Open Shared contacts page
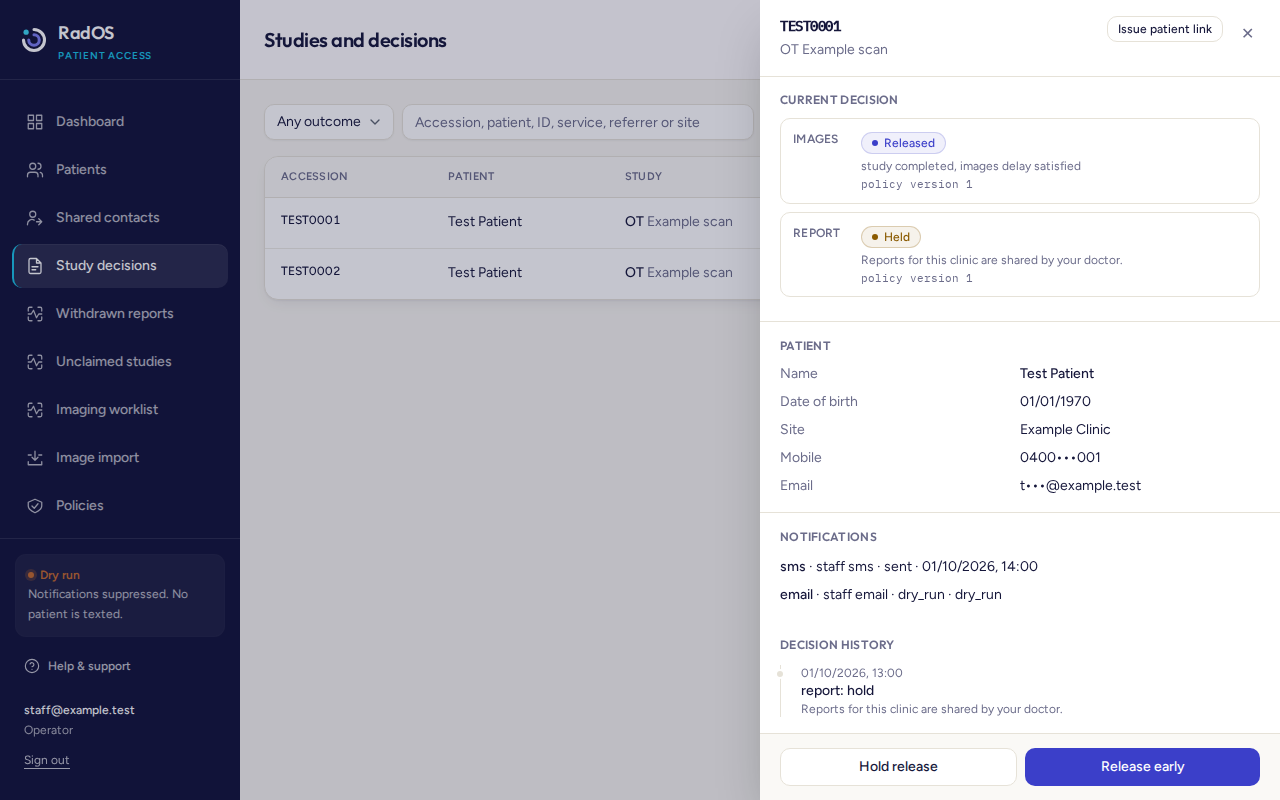Image resolution: width=1280 pixels, height=800 pixels. pos(120,218)
